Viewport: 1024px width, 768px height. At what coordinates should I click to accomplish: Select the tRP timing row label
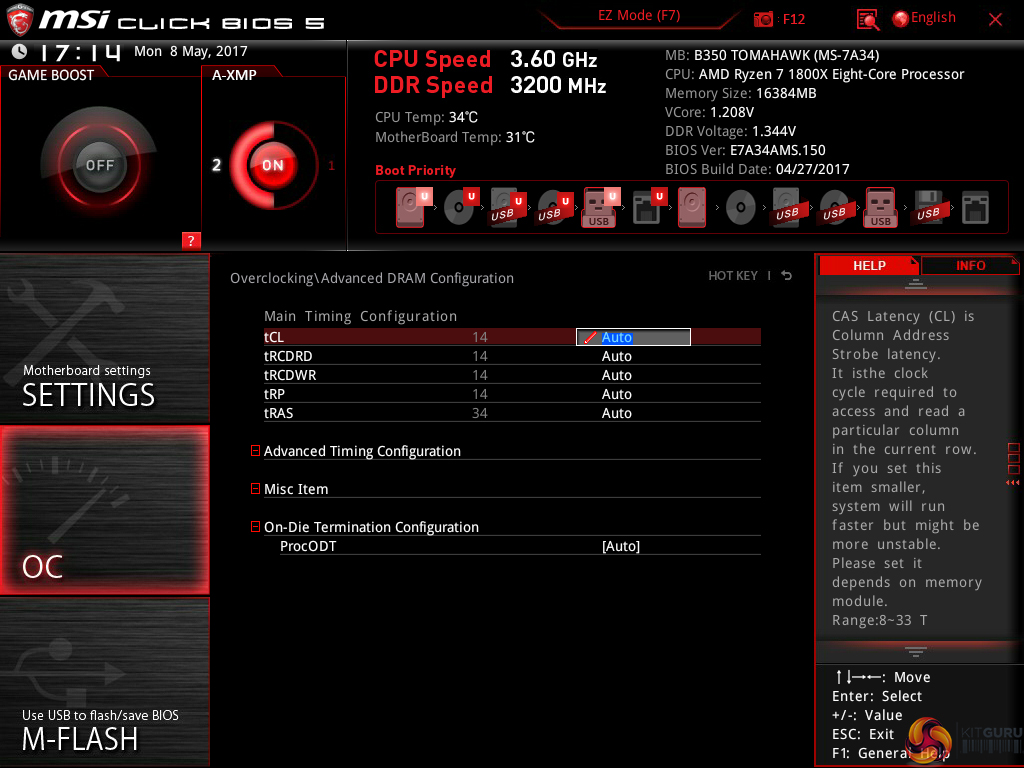pos(274,394)
